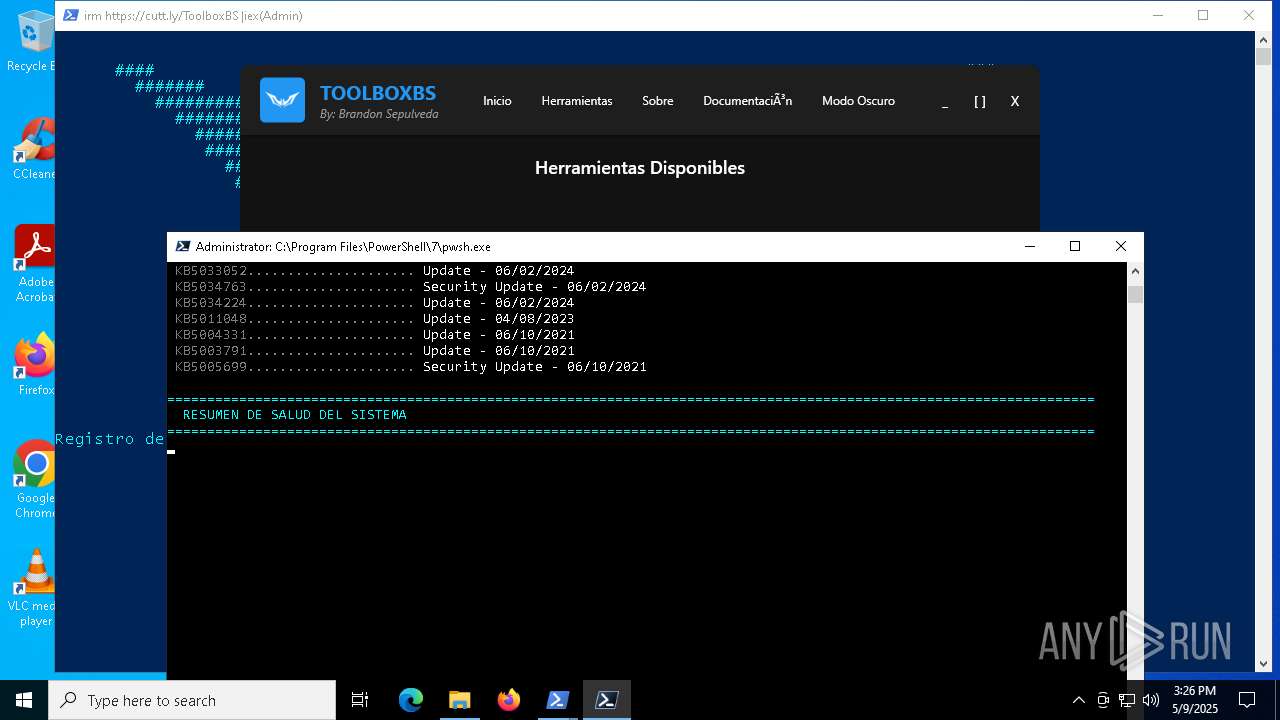Open Adobe Acrobat desktop shortcut
The width and height of the screenshot is (1280, 720).
[x=32, y=264]
